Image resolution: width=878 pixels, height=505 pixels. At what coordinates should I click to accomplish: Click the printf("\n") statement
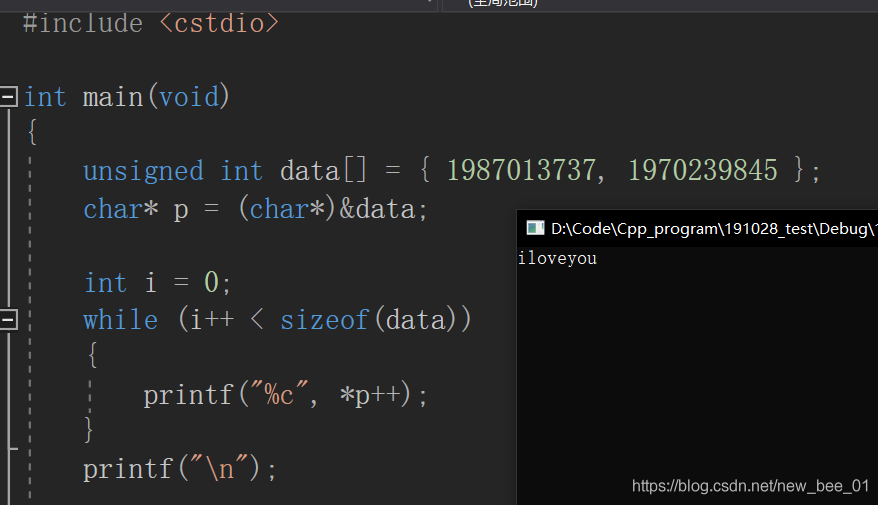pos(180,469)
